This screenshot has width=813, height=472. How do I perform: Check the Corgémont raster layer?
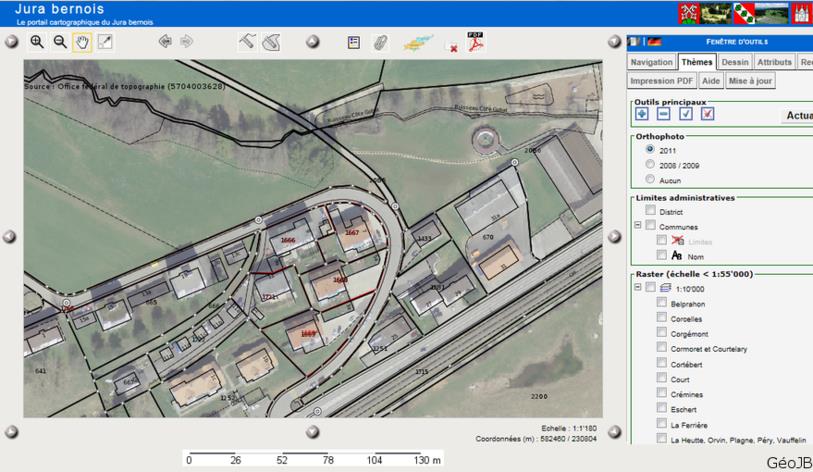pos(661,332)
